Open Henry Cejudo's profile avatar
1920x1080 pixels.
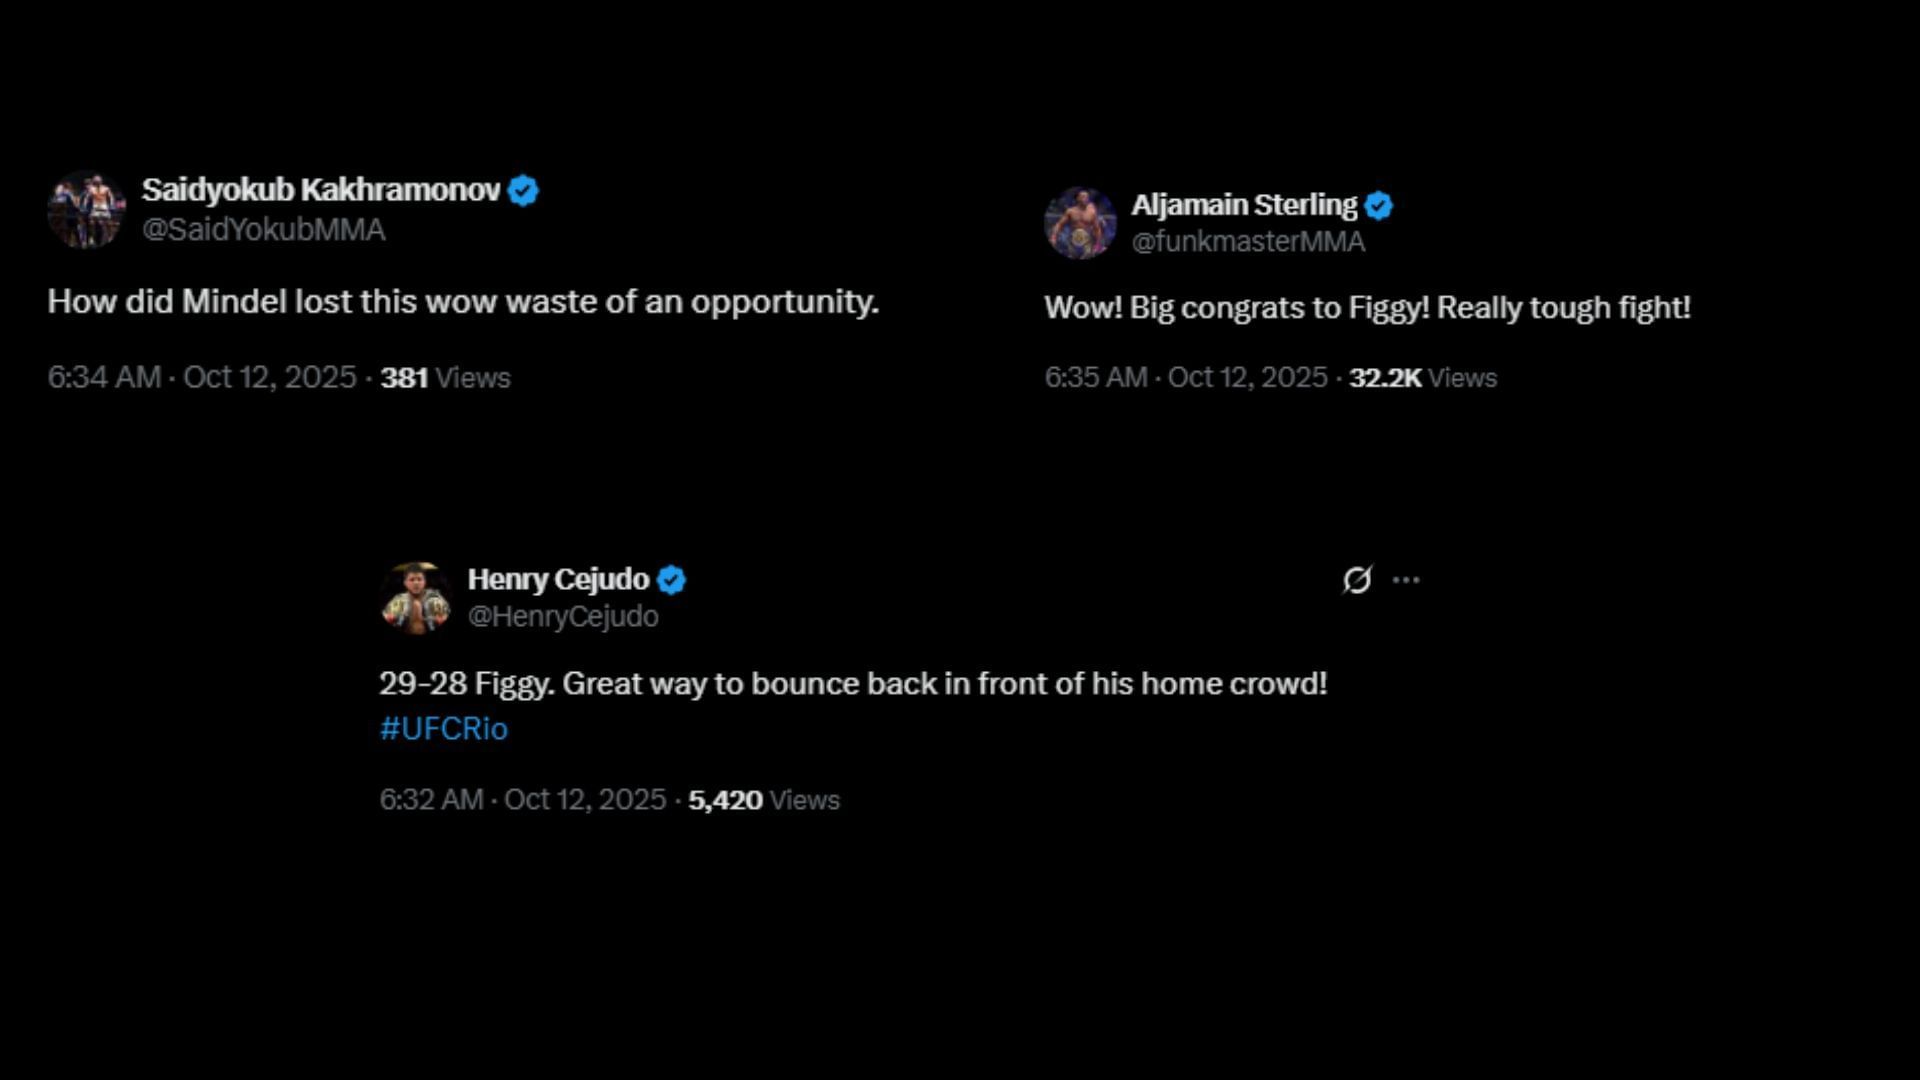pos(416,598)
